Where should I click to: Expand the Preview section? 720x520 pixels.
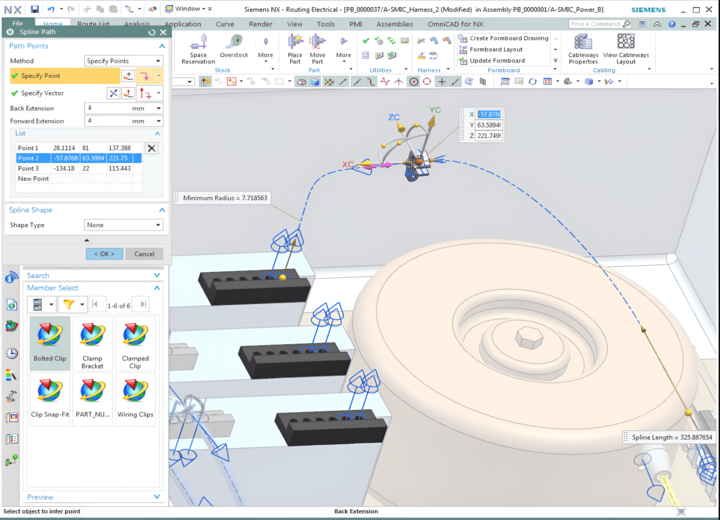coord(157,497)
